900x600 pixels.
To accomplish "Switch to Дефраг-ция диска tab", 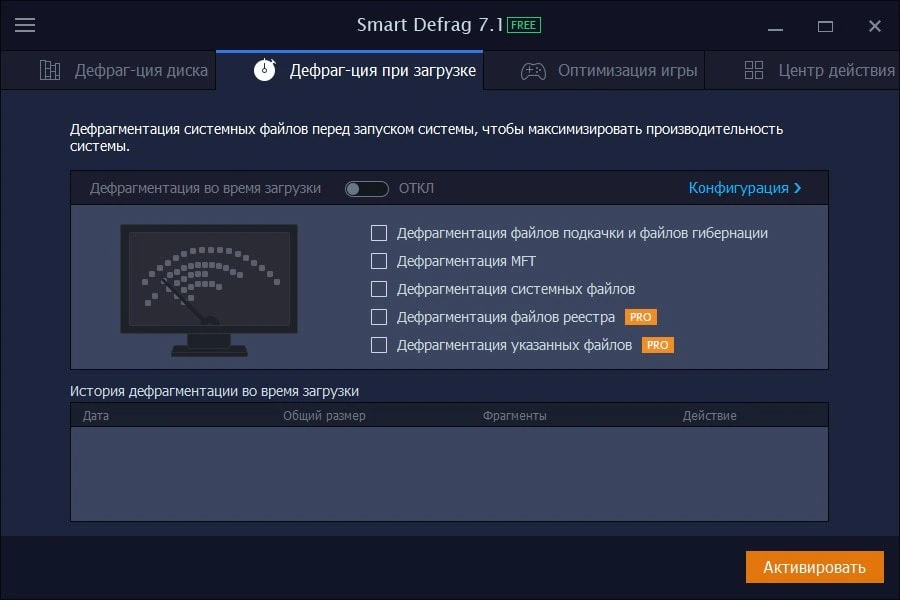I will click(x=108, y=70).
